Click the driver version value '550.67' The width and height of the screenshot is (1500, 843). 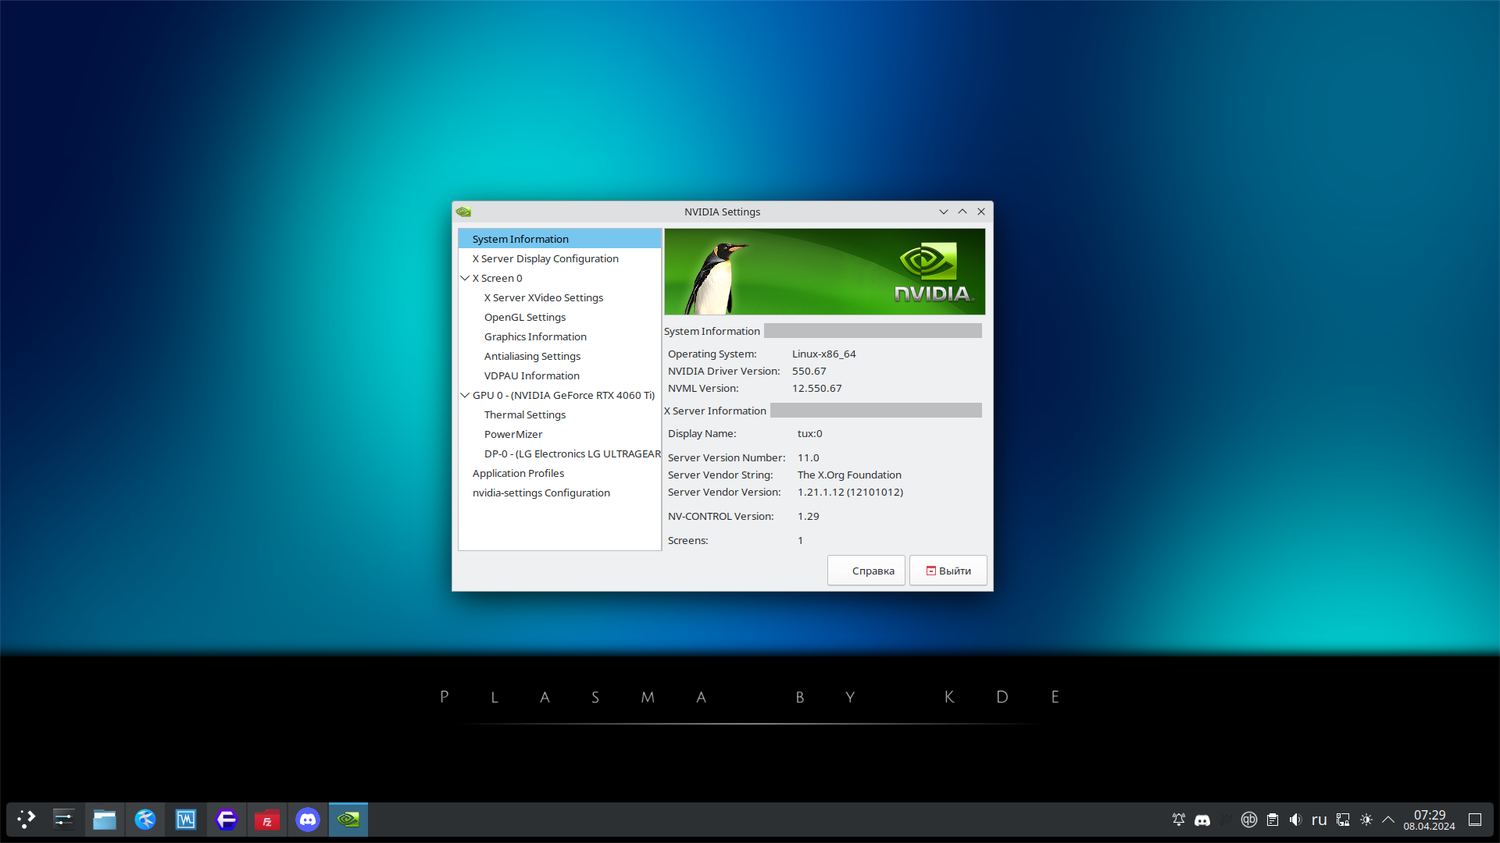[809, 371]
